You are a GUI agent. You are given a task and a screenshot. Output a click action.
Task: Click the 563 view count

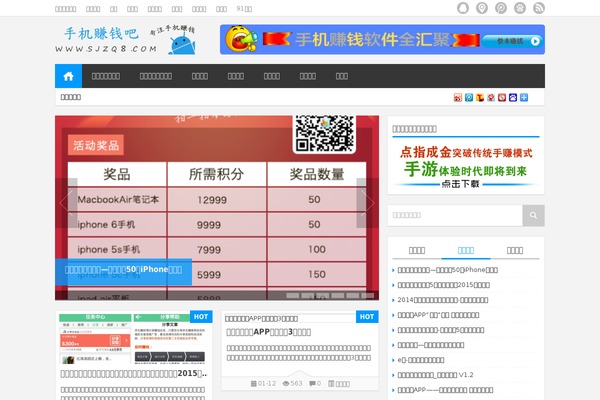tap(296, 384)
